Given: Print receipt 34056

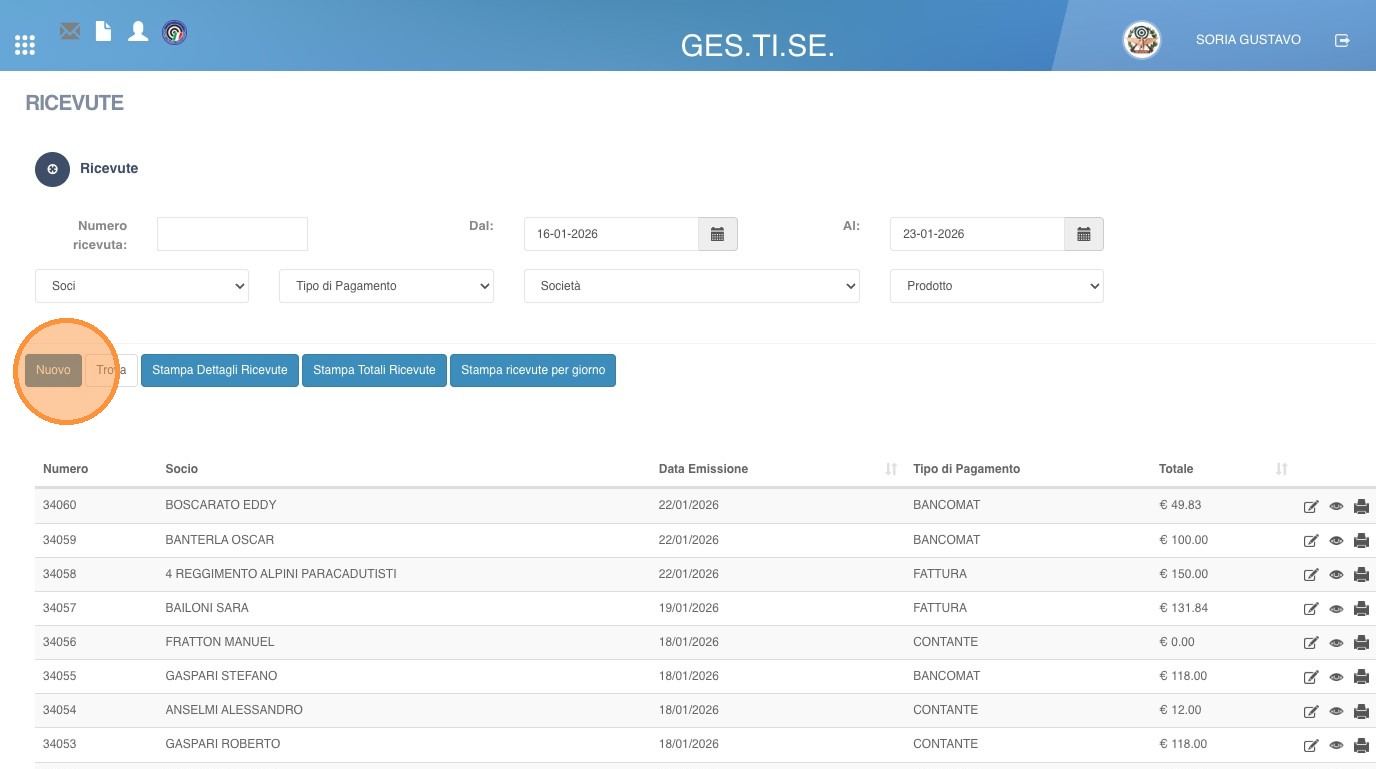Looking at the screenshot, I should [1361, 643].
